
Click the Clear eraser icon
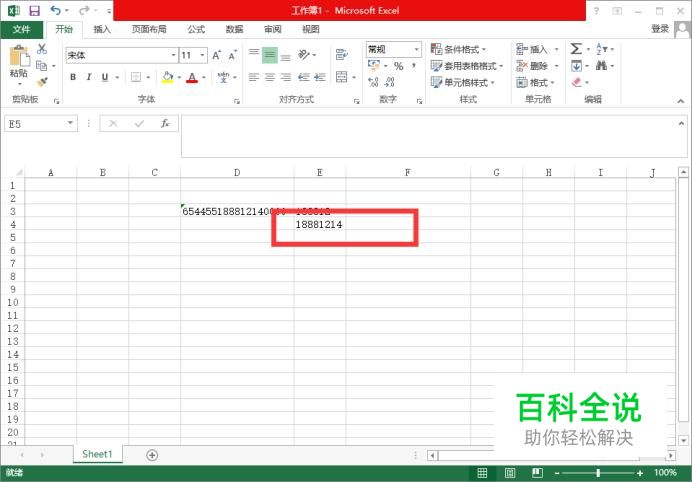(x=577, y=82)
